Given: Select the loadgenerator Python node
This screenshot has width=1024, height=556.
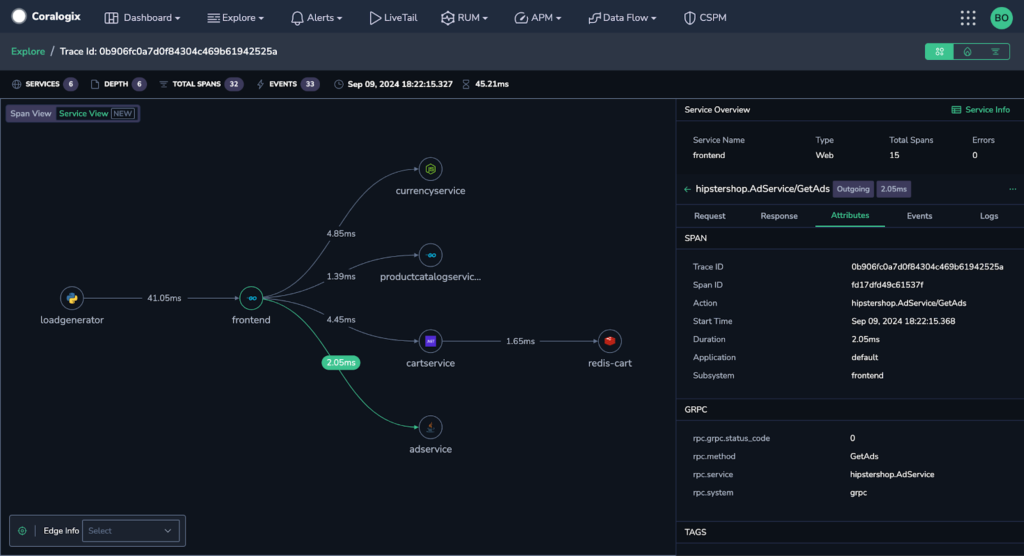Looking at the screenshot, I should (x=72, y=298).
